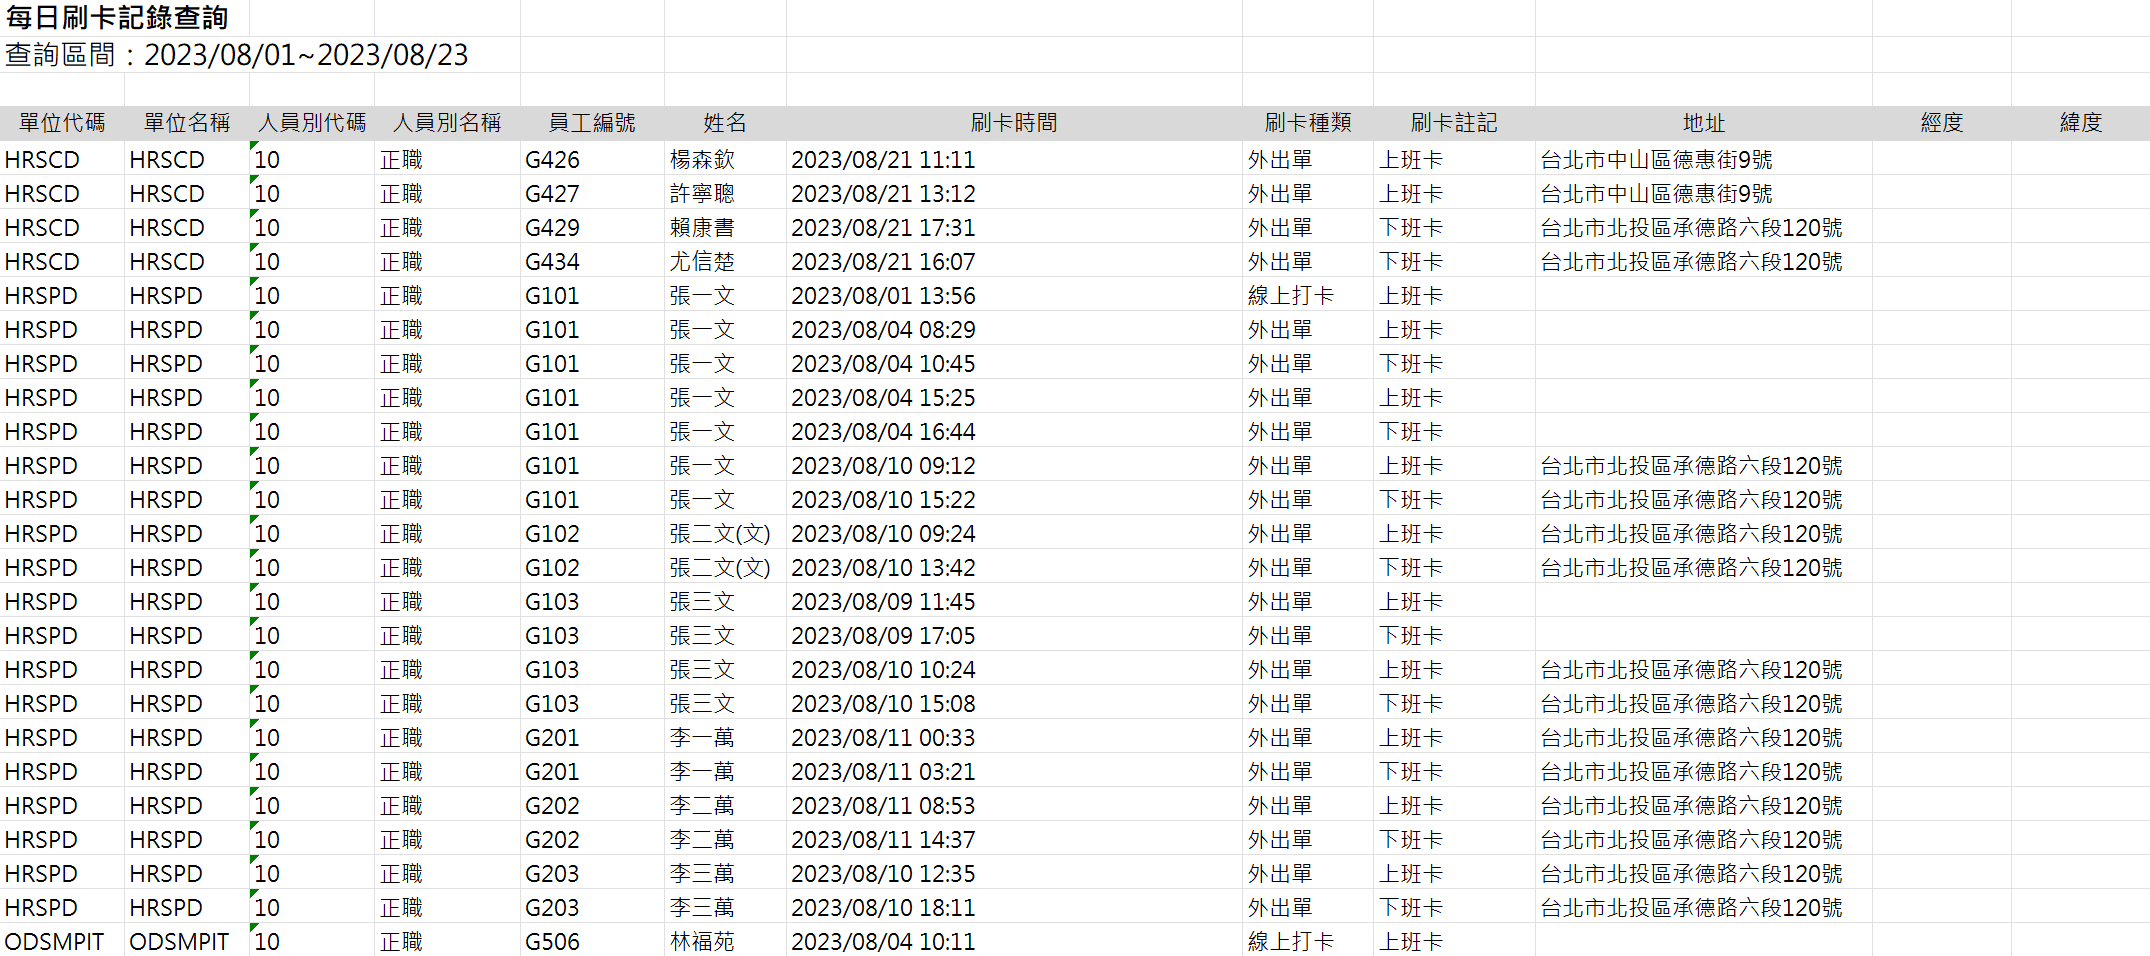The height and width of the screenshot is (956, 2150).
Task: Select employee number cell G506
Action: (x=552, y=942)
